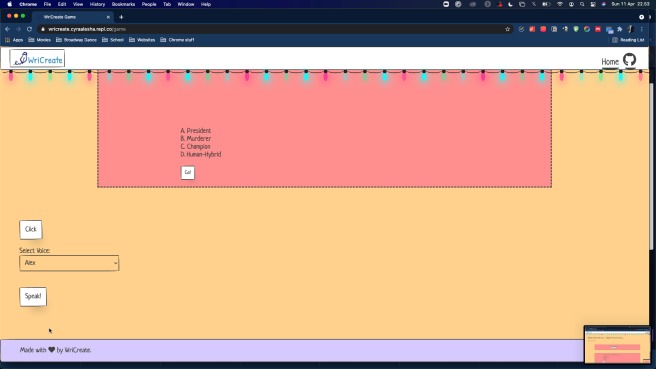Open the Chrome three-dot menu
Viewport: 656px width, 369px height.
pos(641,29)
